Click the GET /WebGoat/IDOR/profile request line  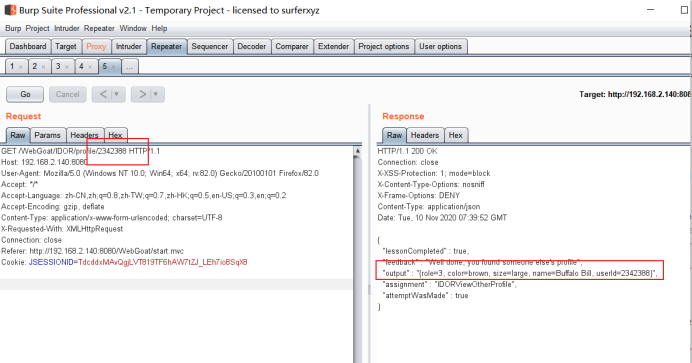coord(81,151)
